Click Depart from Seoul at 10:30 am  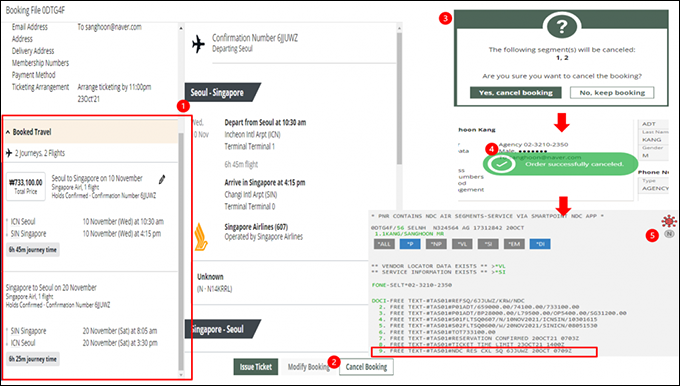[x=265, y=123]
